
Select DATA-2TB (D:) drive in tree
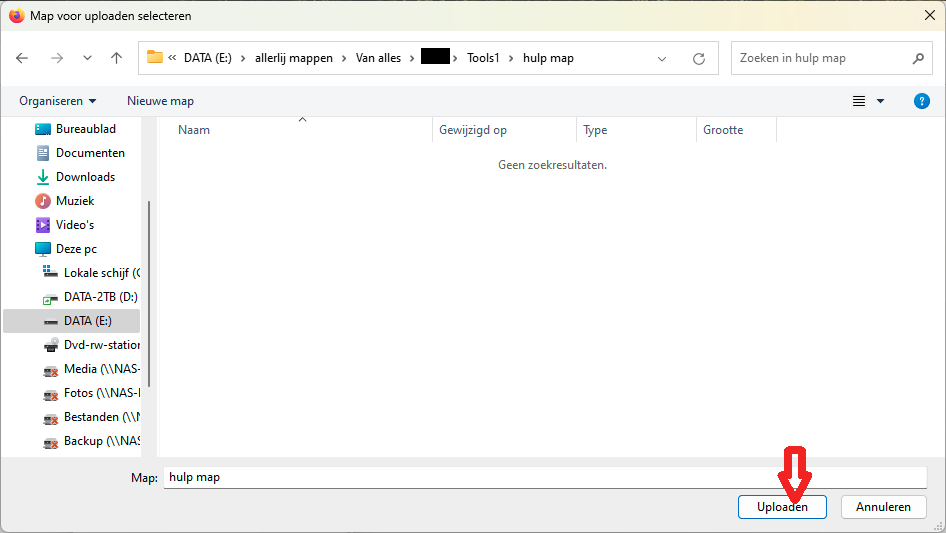[100, 297]
